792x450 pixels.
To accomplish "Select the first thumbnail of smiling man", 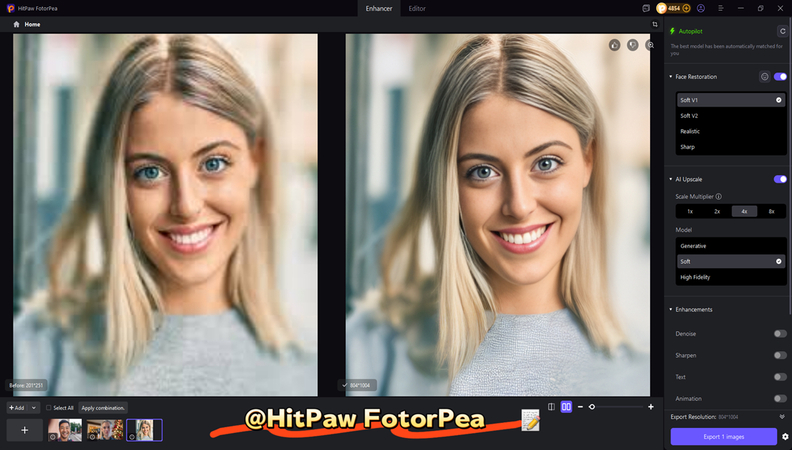I will pyautogui.click(x=65, y=430).
